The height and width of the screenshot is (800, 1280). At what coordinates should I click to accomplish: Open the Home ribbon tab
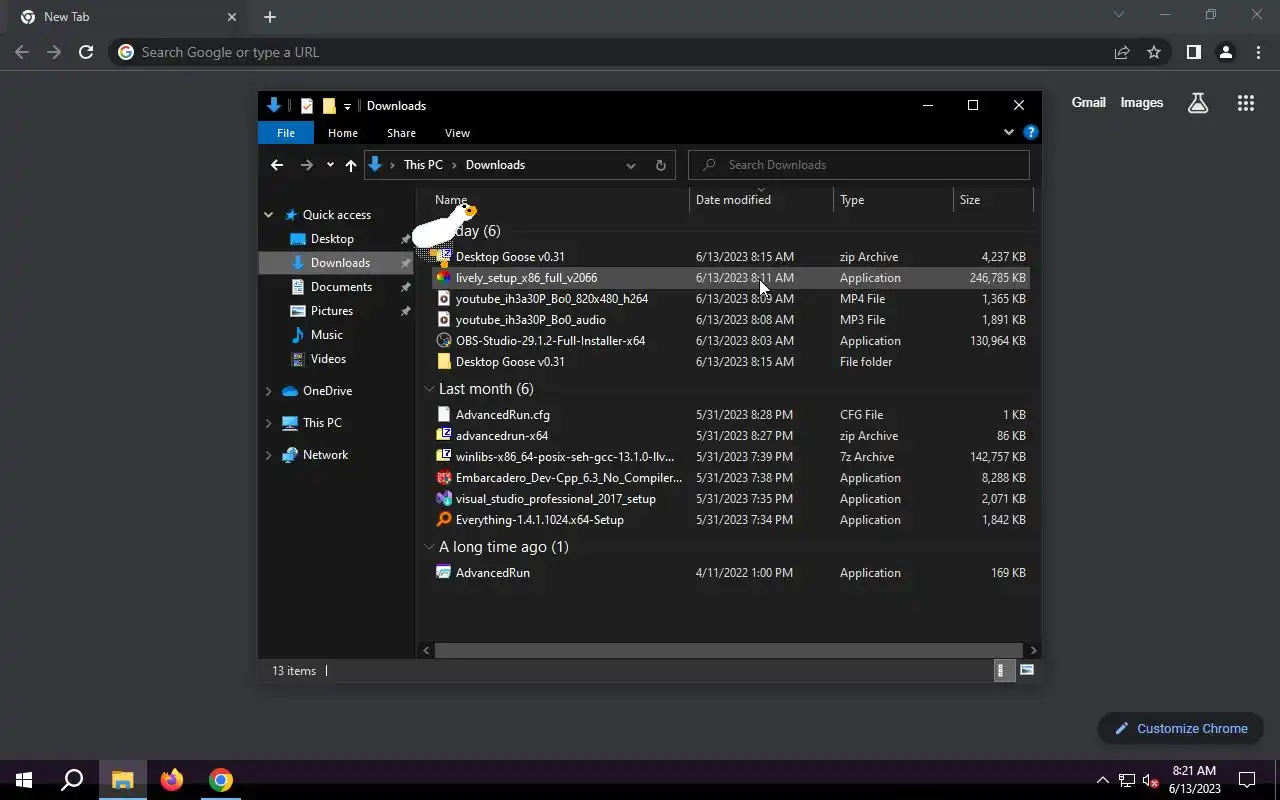pyautogui.click(x=343, y=133)
